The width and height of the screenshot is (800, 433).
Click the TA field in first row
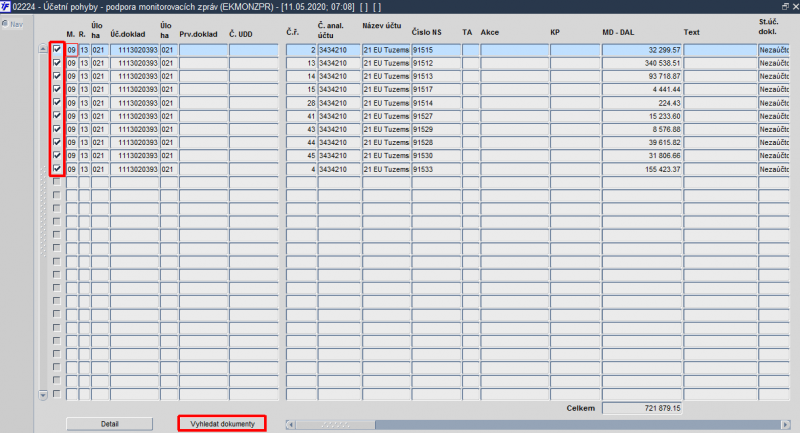click(x=470, y=50)
